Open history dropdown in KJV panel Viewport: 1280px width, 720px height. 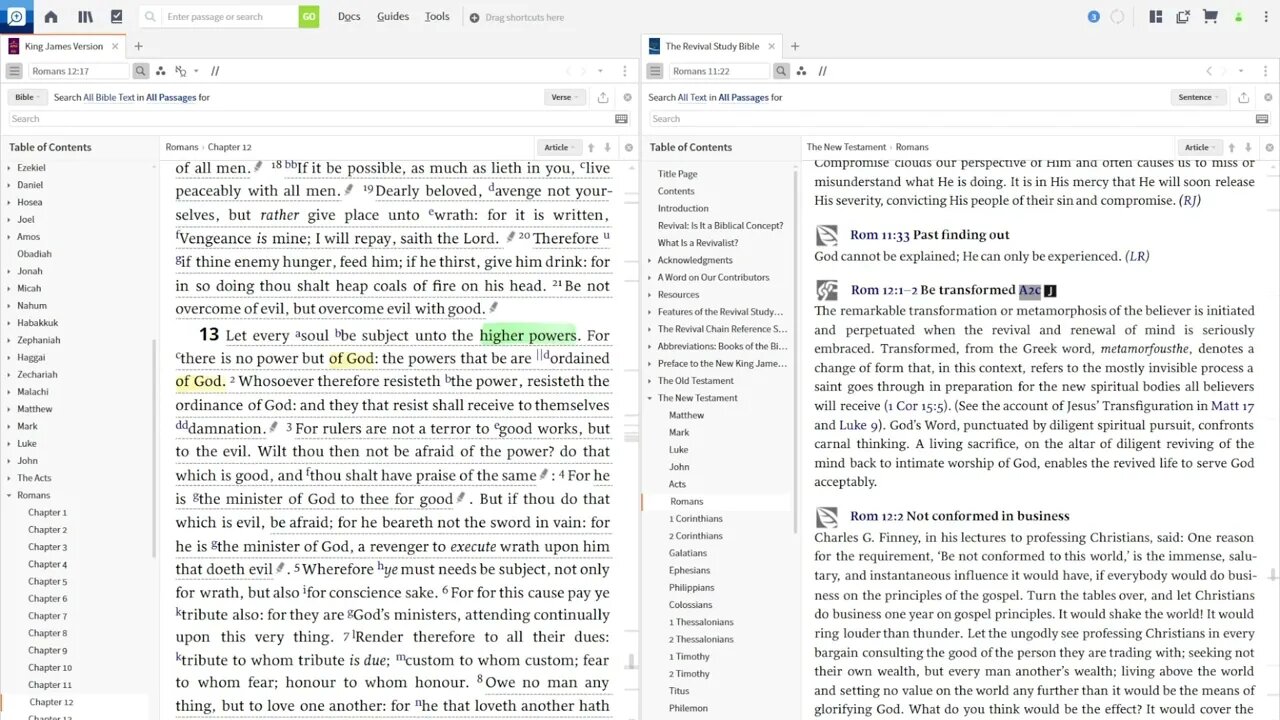[599, 71]
